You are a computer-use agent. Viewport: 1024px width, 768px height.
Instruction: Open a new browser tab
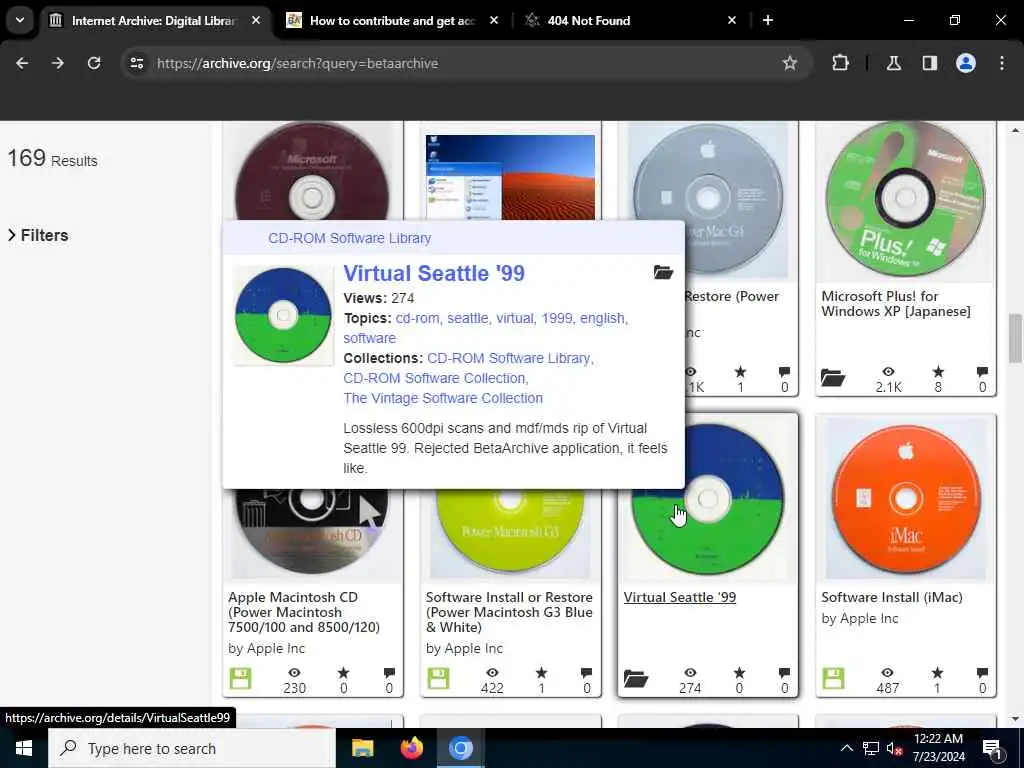point(768,20)
